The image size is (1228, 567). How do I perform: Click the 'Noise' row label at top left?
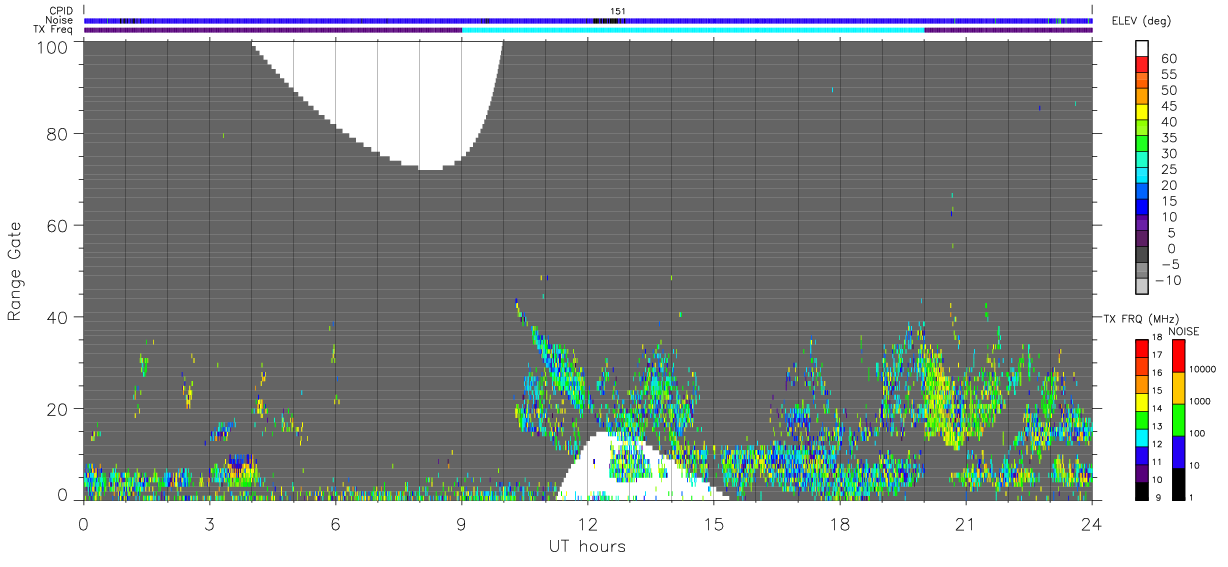pyautogui.click(x=61, y=20)
